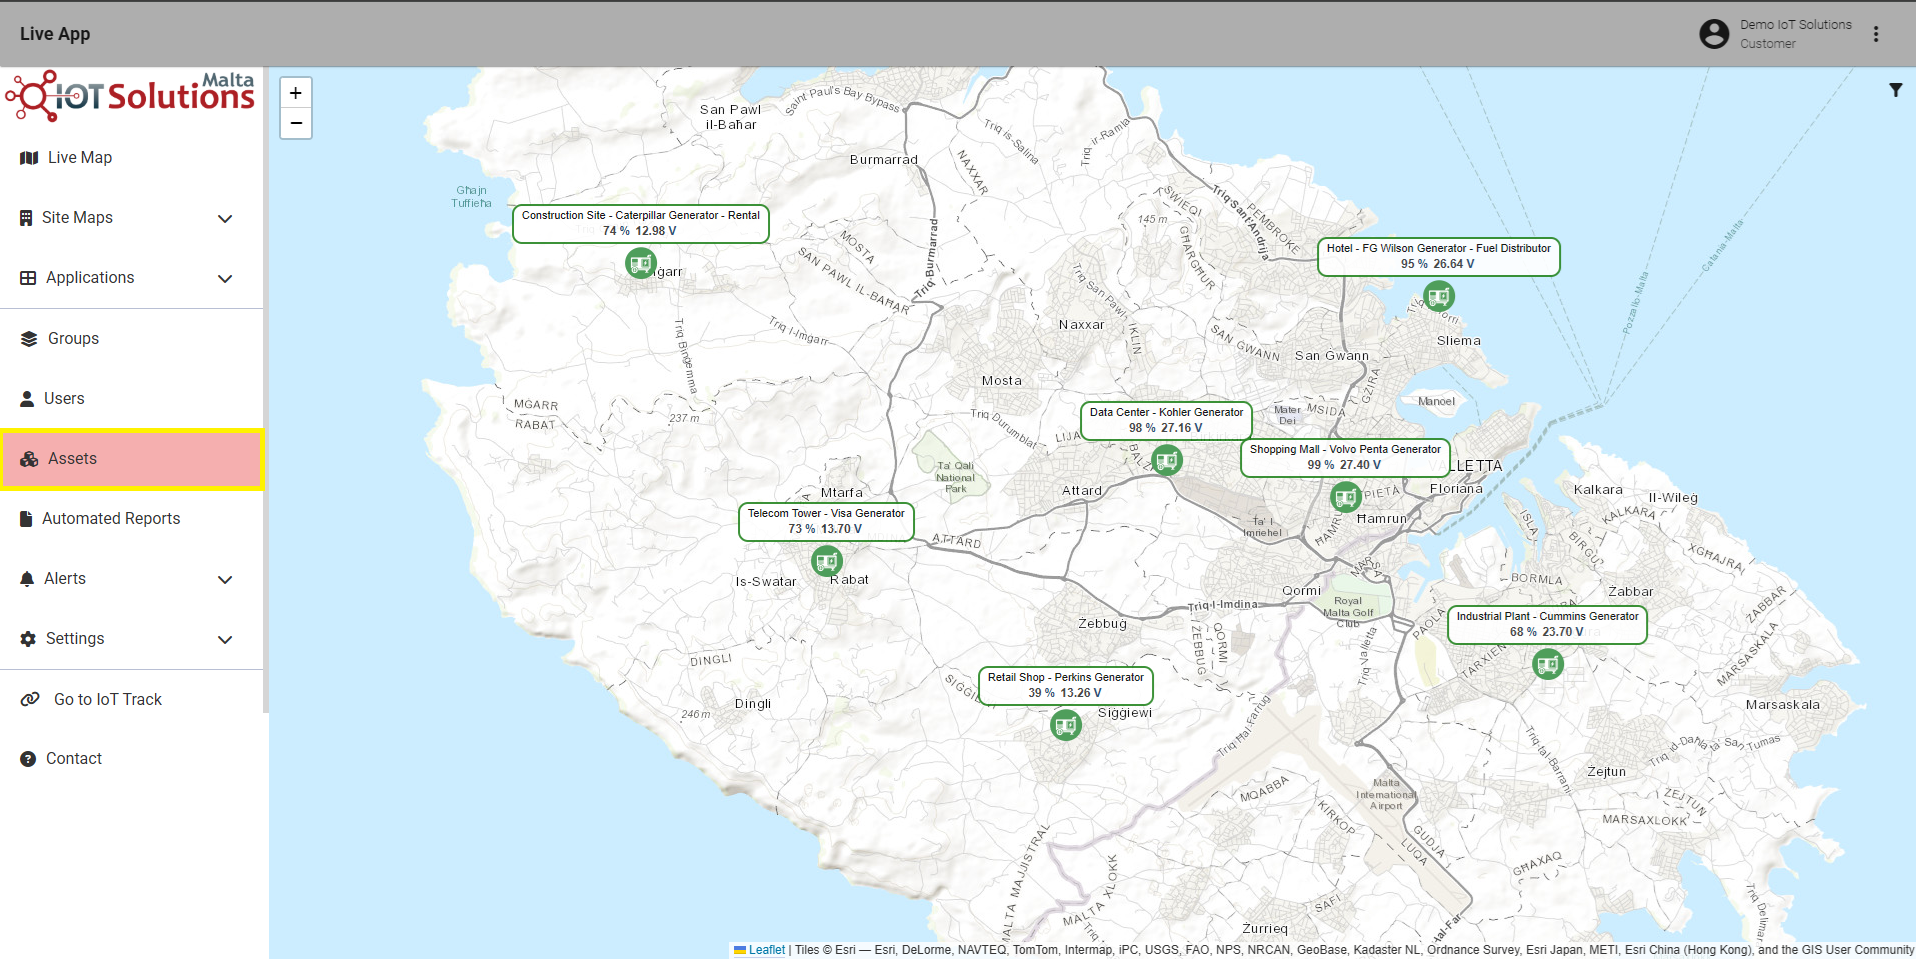Viewport: 1916px width, 959px height.
Task: Click the map filter funnel icon
Action: [x=1895, y=90]
